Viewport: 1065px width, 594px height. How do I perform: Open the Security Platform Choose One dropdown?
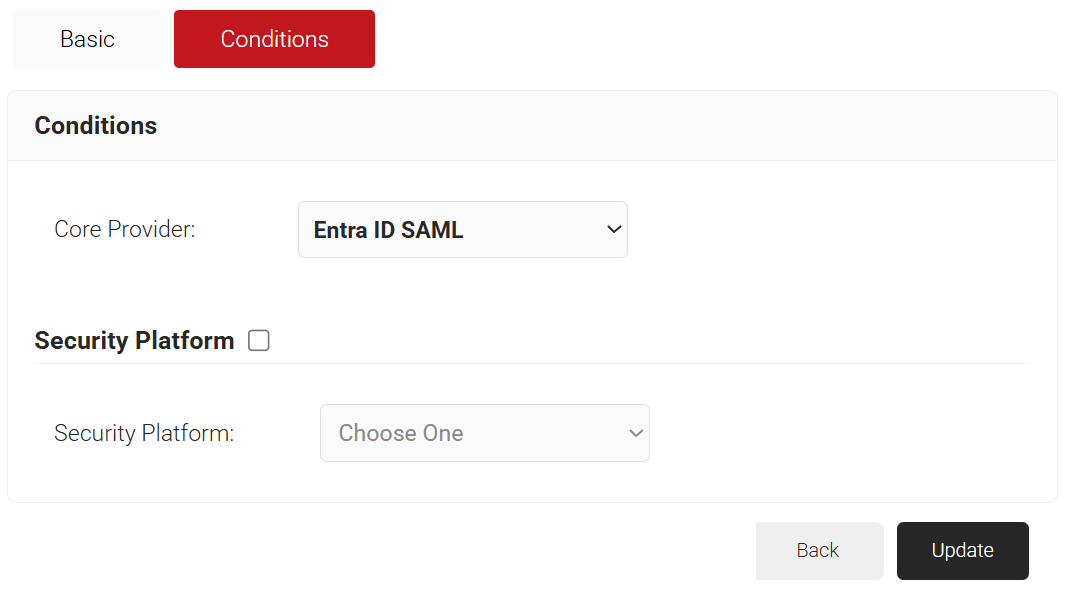(x=484, y=433)
